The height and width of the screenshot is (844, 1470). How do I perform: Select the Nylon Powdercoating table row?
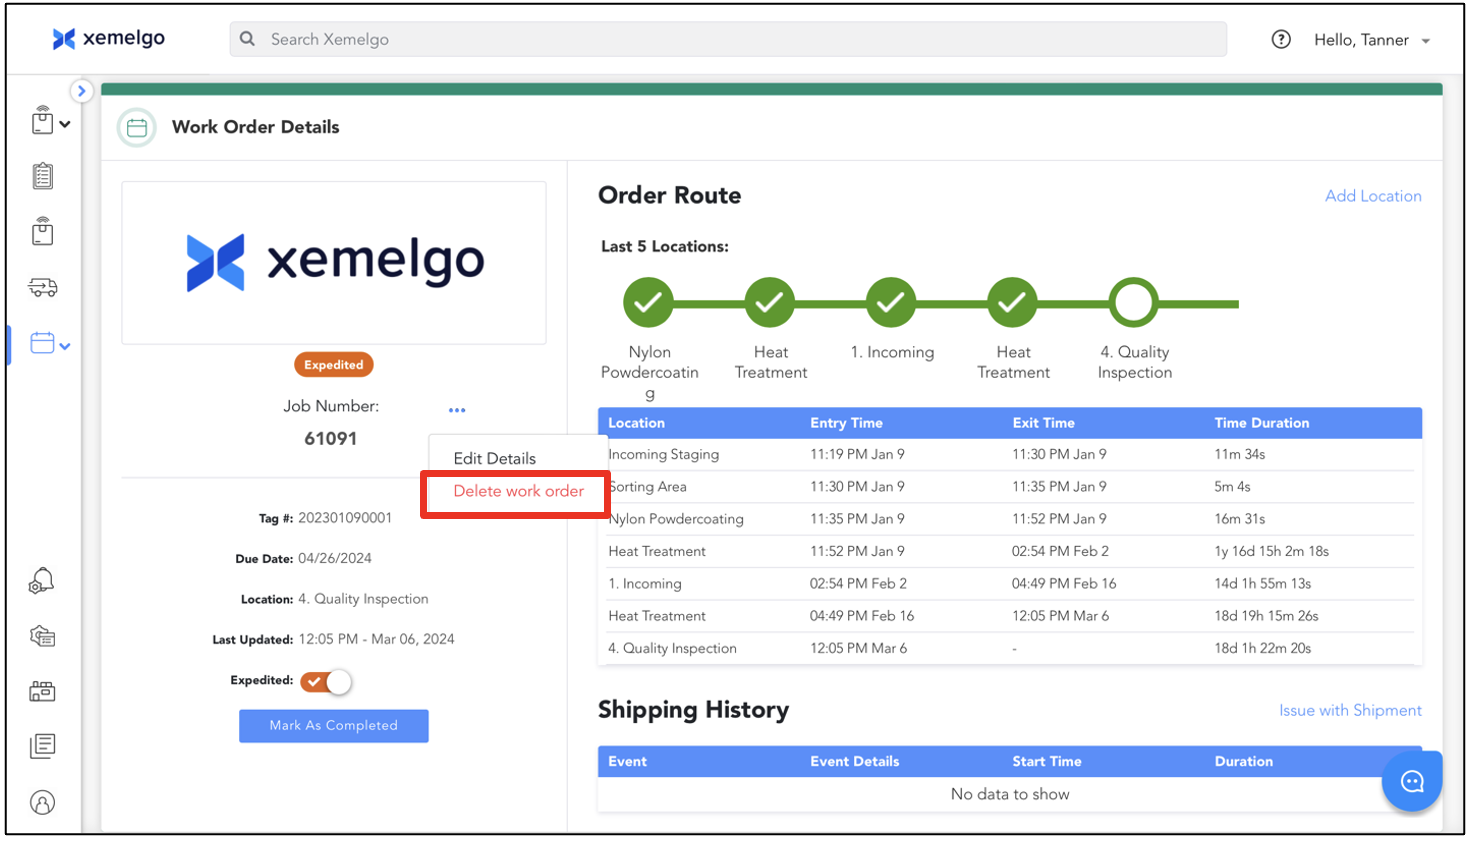click(x=1010, y=519)
